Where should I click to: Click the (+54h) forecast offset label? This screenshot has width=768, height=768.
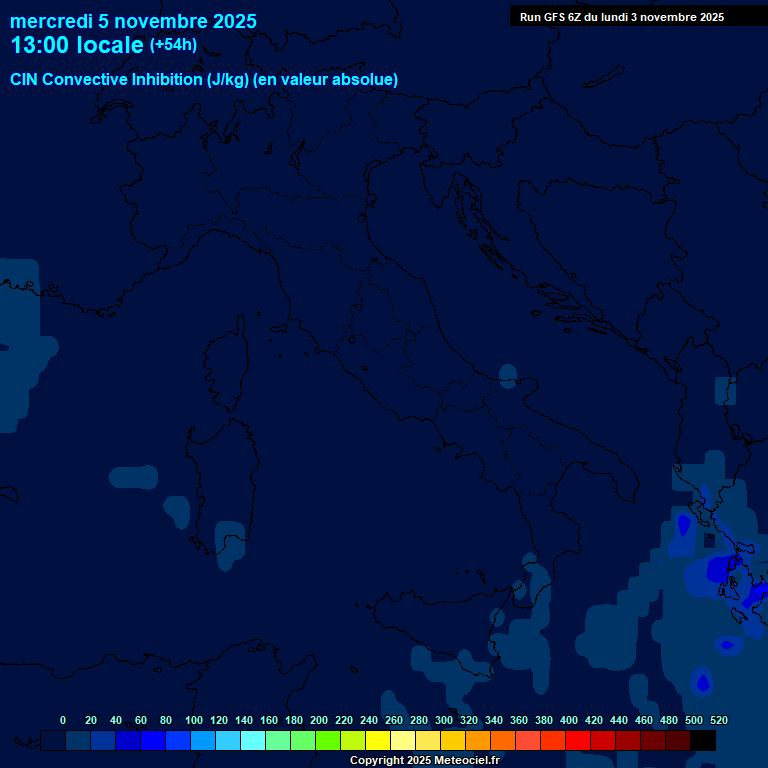point(173,45)
